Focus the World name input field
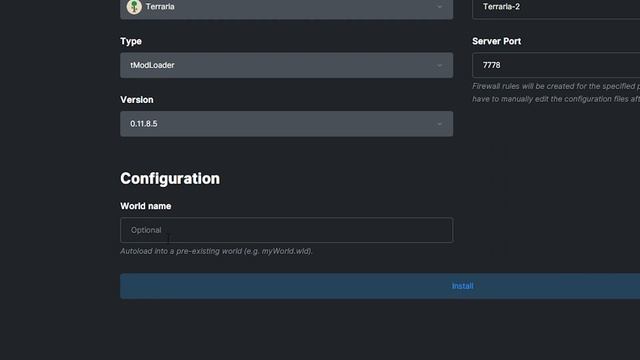 point(287,230)
